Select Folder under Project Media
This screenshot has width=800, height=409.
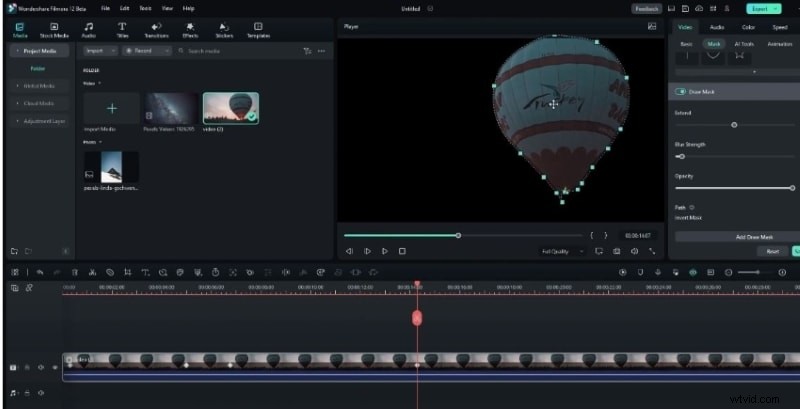pyautogui.click(x=38, y=68)
